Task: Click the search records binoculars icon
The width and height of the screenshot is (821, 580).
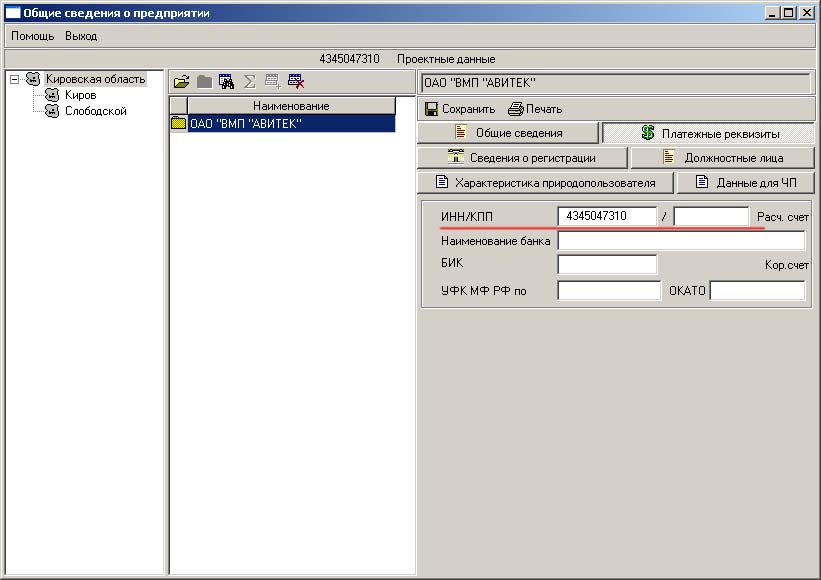Action: 226,82
